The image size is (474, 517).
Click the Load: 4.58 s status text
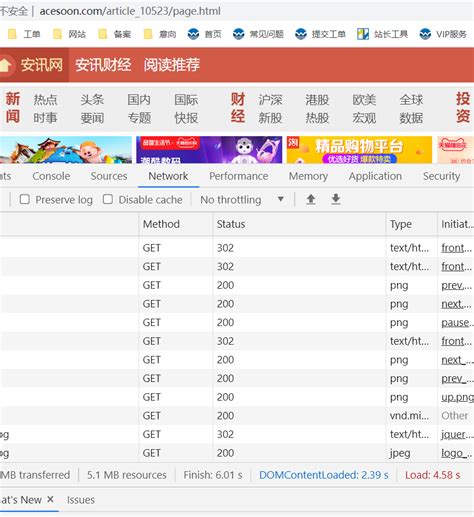(x=433, y=475)
